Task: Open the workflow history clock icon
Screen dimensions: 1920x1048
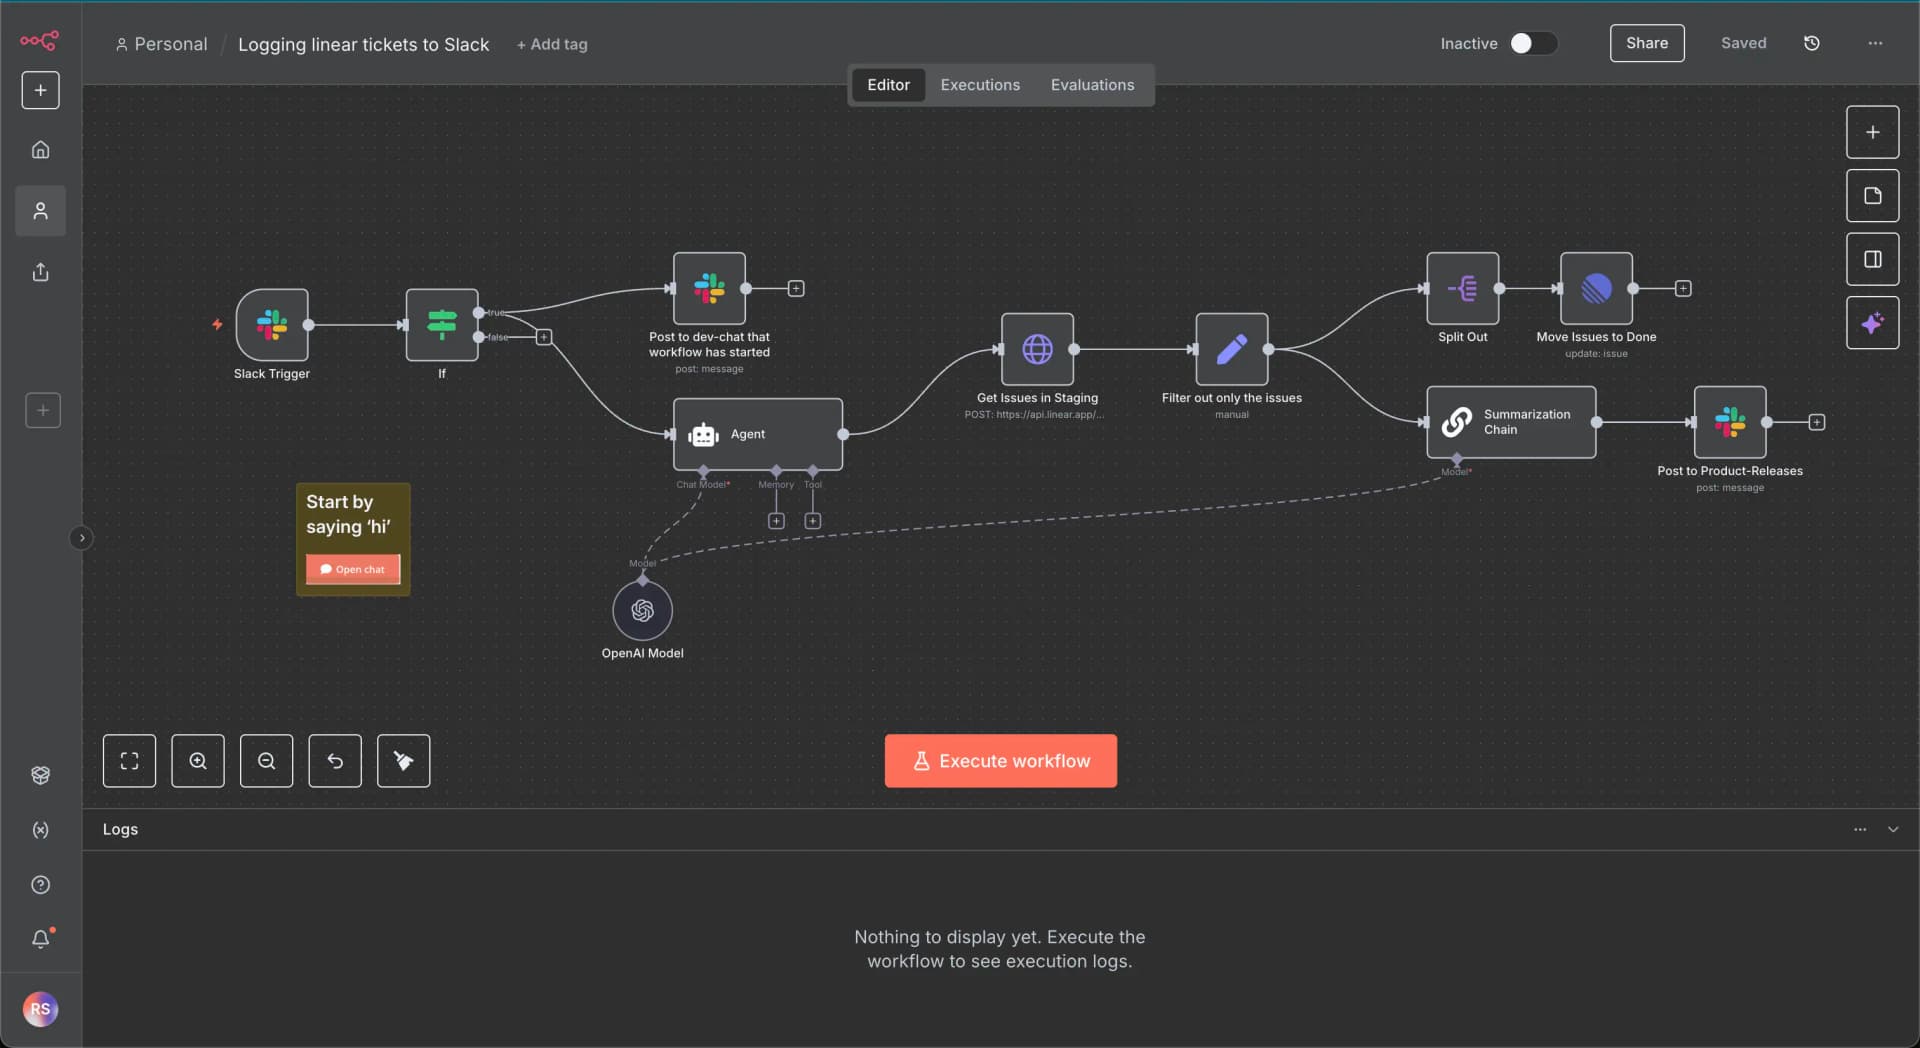Action: tap(1811, 43)
